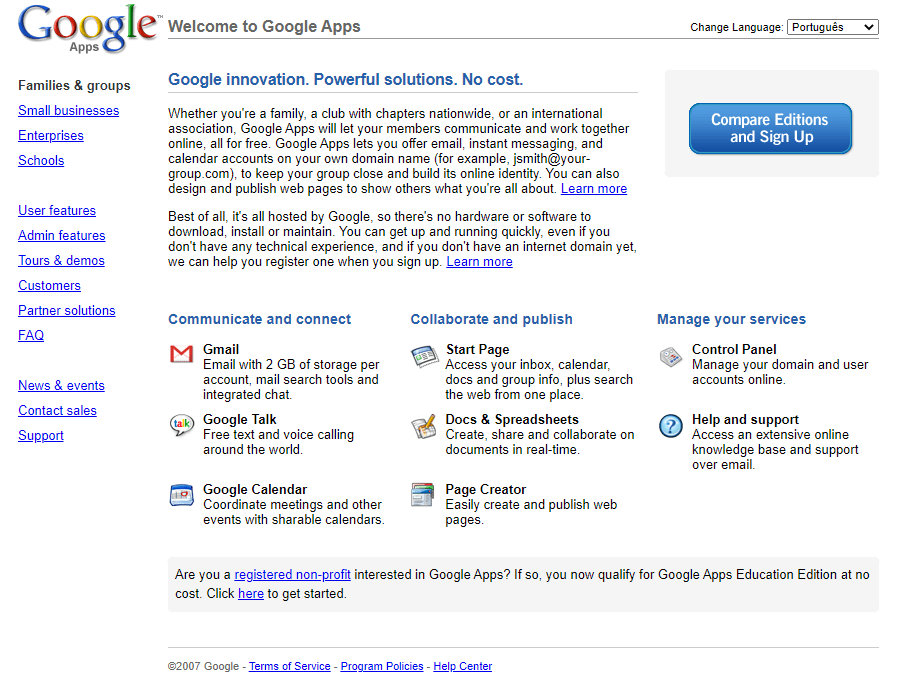Viewport: 899px width, 690px height.
Task: Go to Enterprises in the sidebar
Action: 51,136
